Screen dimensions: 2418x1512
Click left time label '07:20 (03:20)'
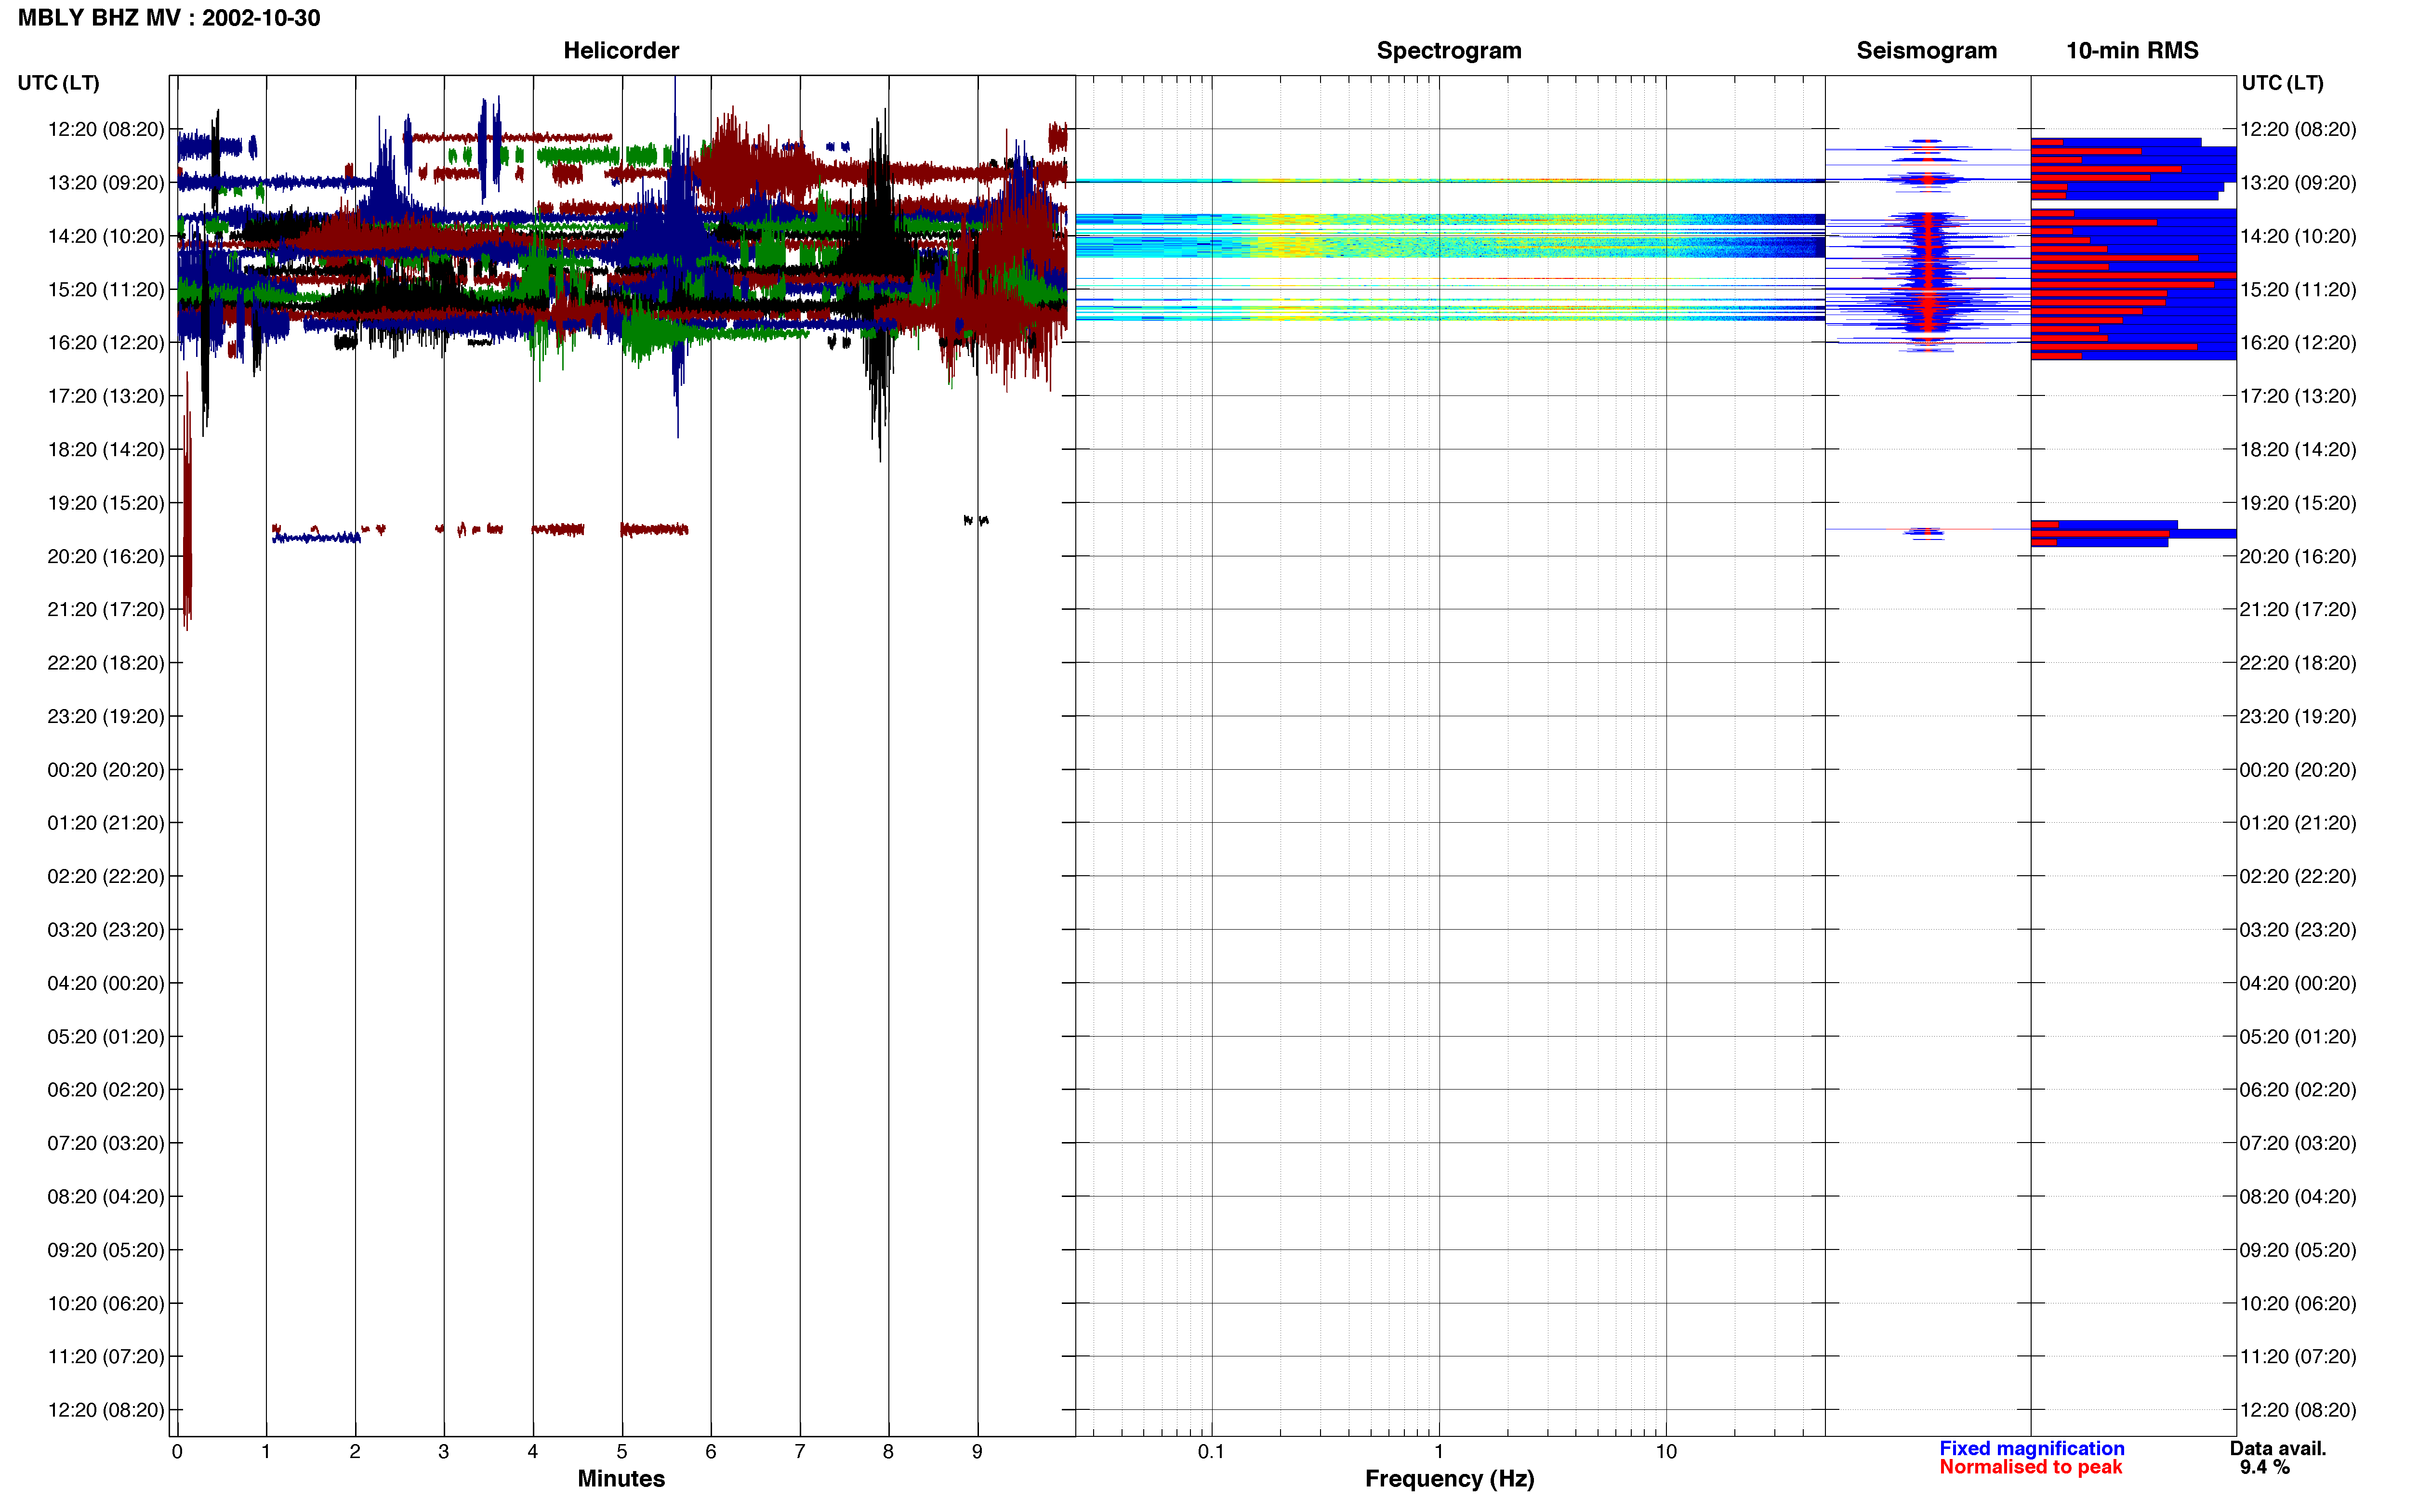coord(106,1143)
